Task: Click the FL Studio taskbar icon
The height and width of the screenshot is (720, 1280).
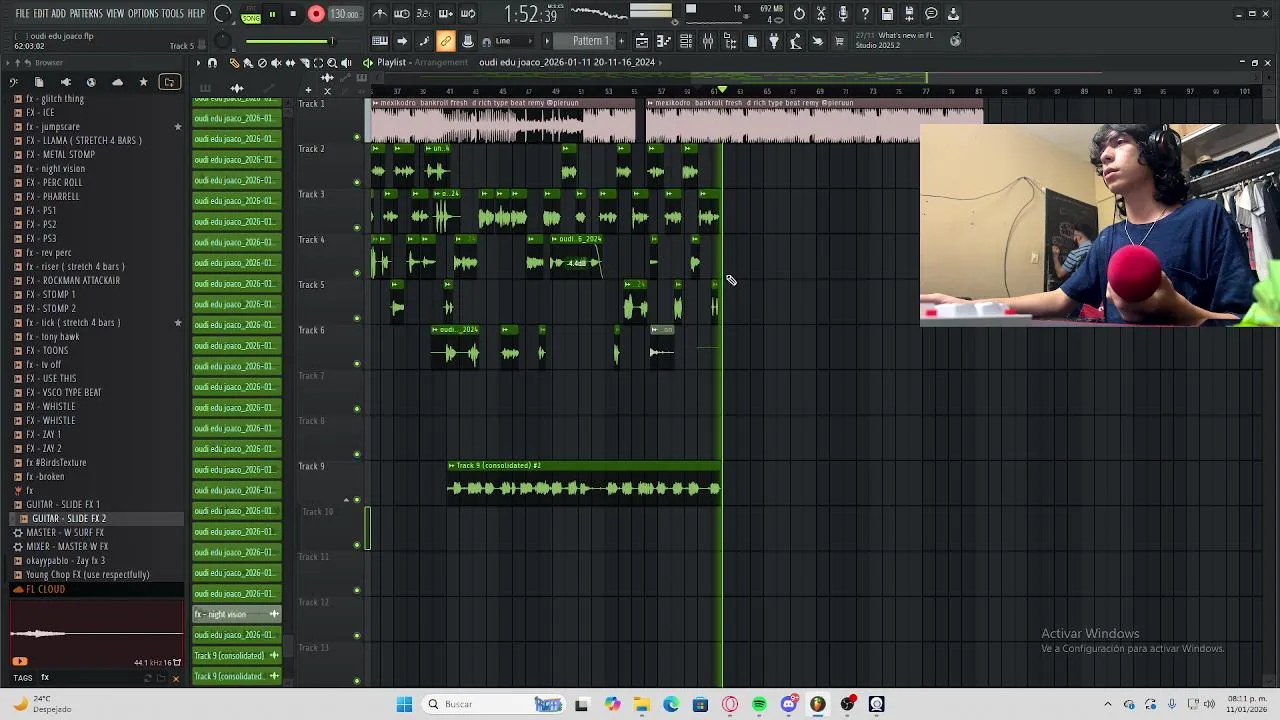Action: pos(817,705)
